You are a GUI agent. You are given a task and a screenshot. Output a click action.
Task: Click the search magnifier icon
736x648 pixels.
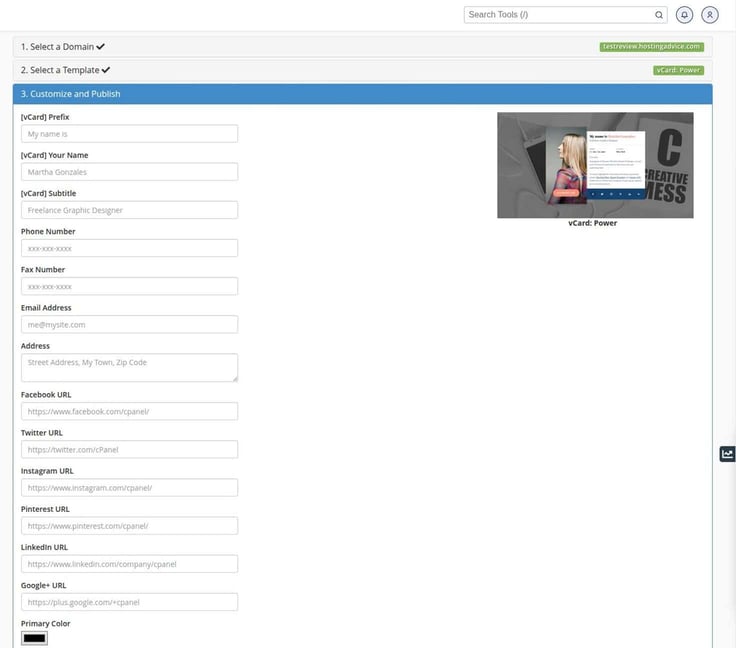pos(659,15)
